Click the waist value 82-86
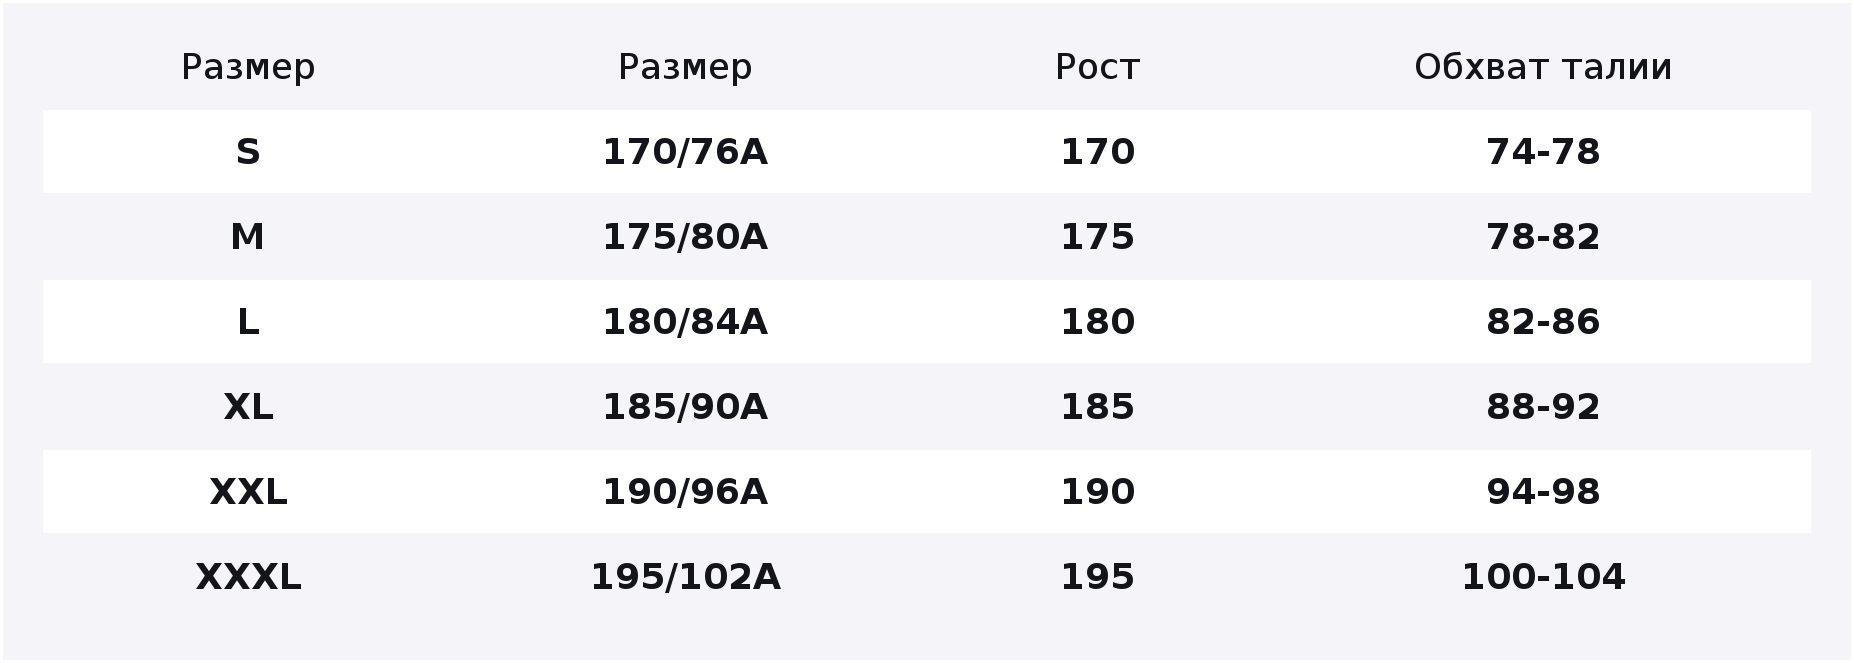 pyautogui.click(x=1543, y=322)
